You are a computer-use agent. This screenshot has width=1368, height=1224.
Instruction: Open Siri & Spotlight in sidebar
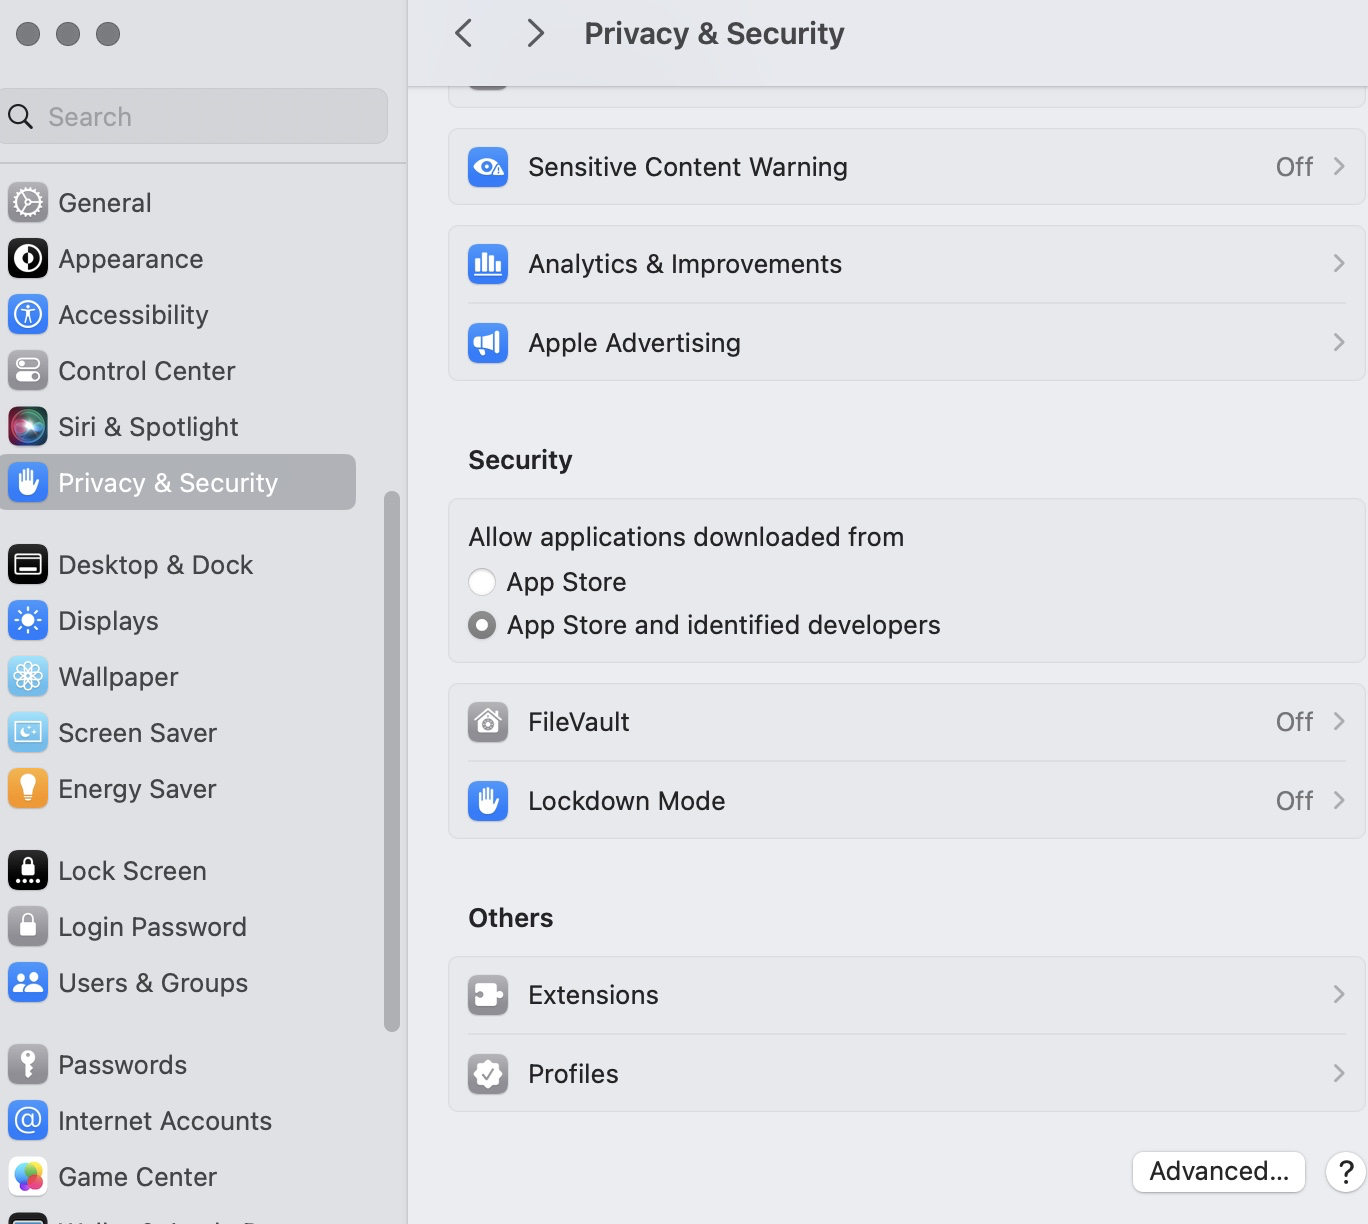coord(148,427)
